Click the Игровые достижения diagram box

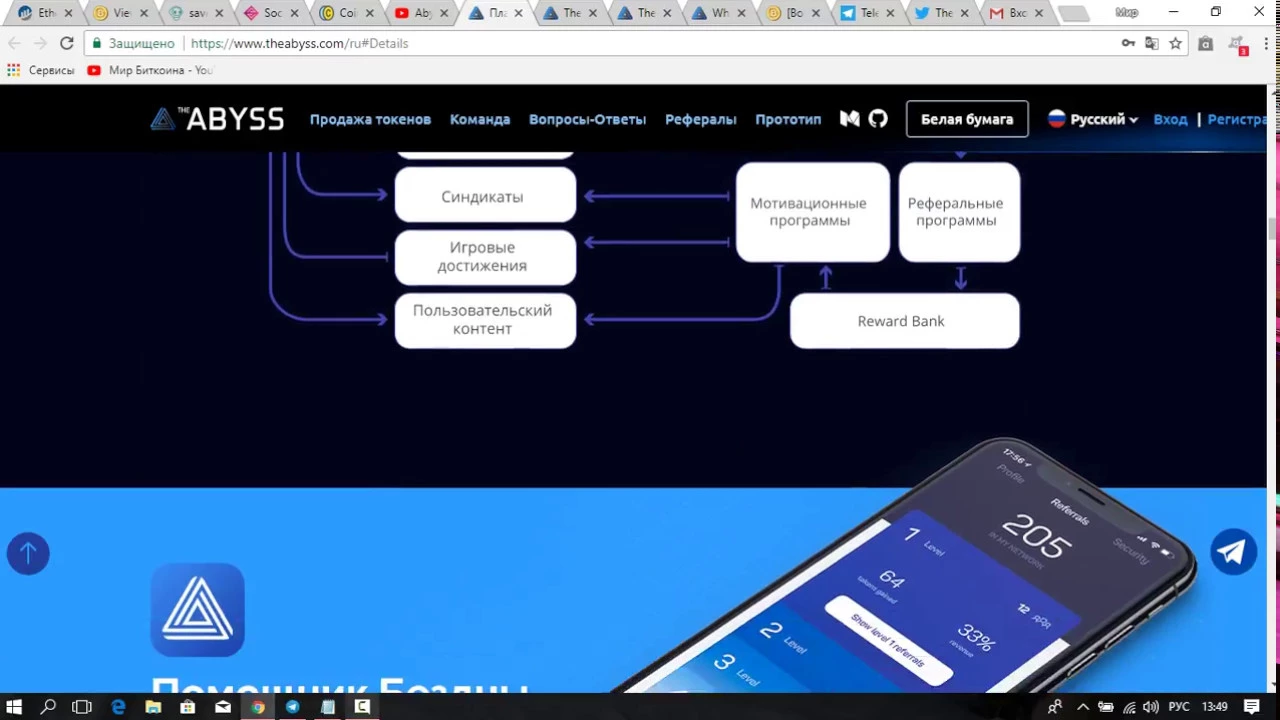(x=485, y=257)
